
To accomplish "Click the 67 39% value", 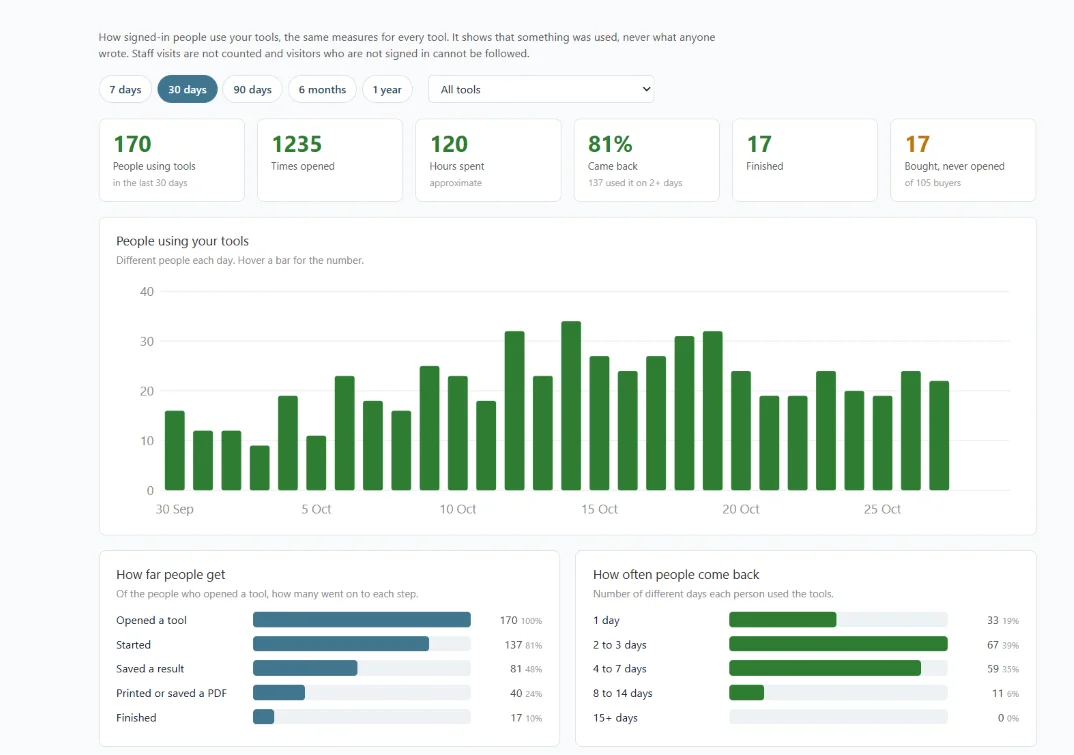I will click(1003, 645).
